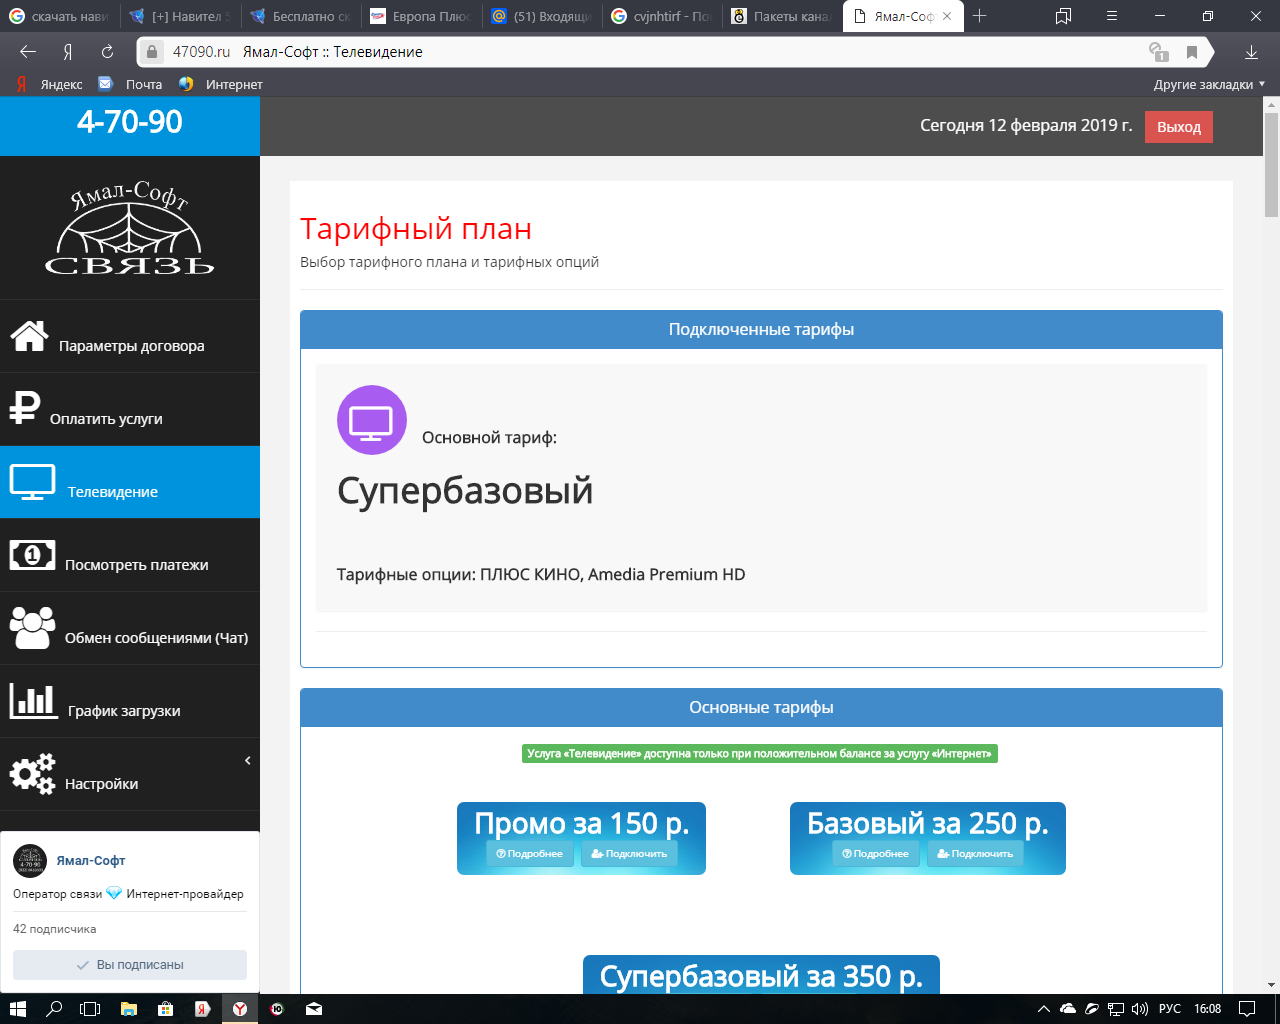
Task: Click the Вы подписаны button in the widget
Action: 130,965
